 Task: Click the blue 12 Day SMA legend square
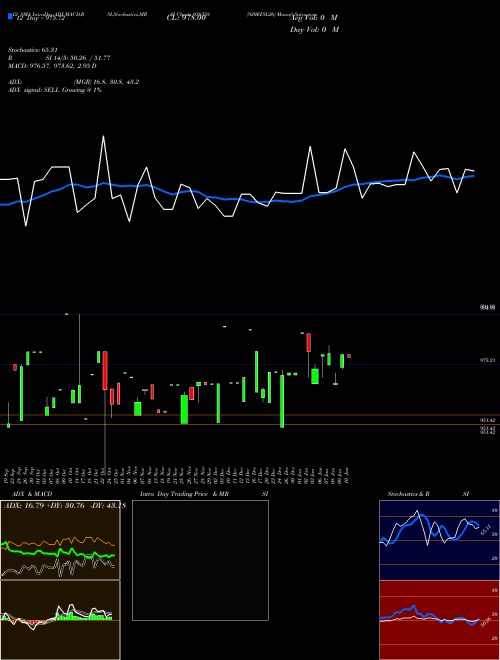click(x=10, y=16)
